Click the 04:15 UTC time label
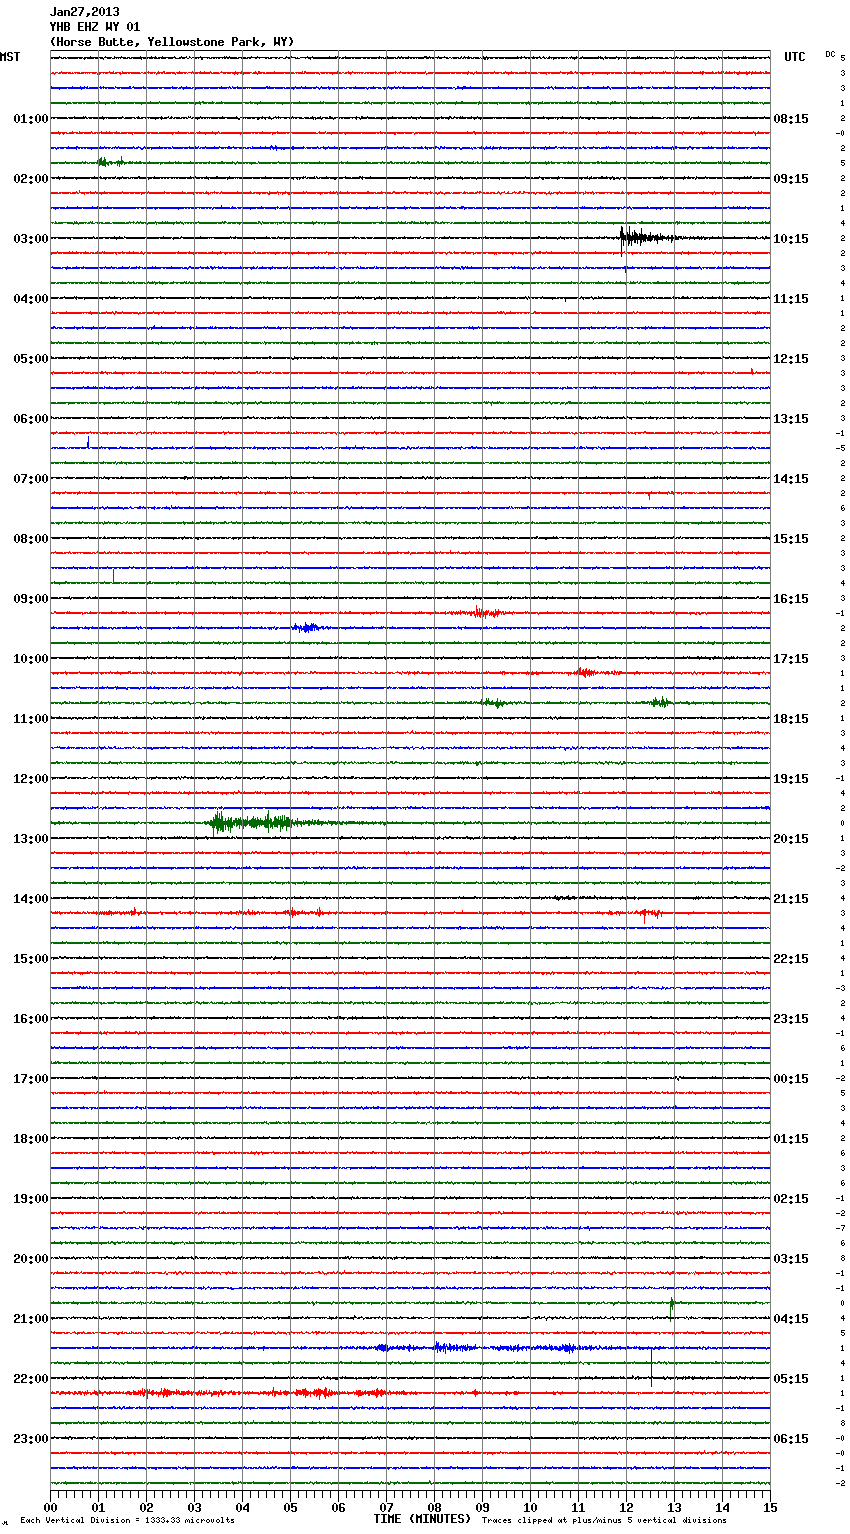 (791, 1319)
